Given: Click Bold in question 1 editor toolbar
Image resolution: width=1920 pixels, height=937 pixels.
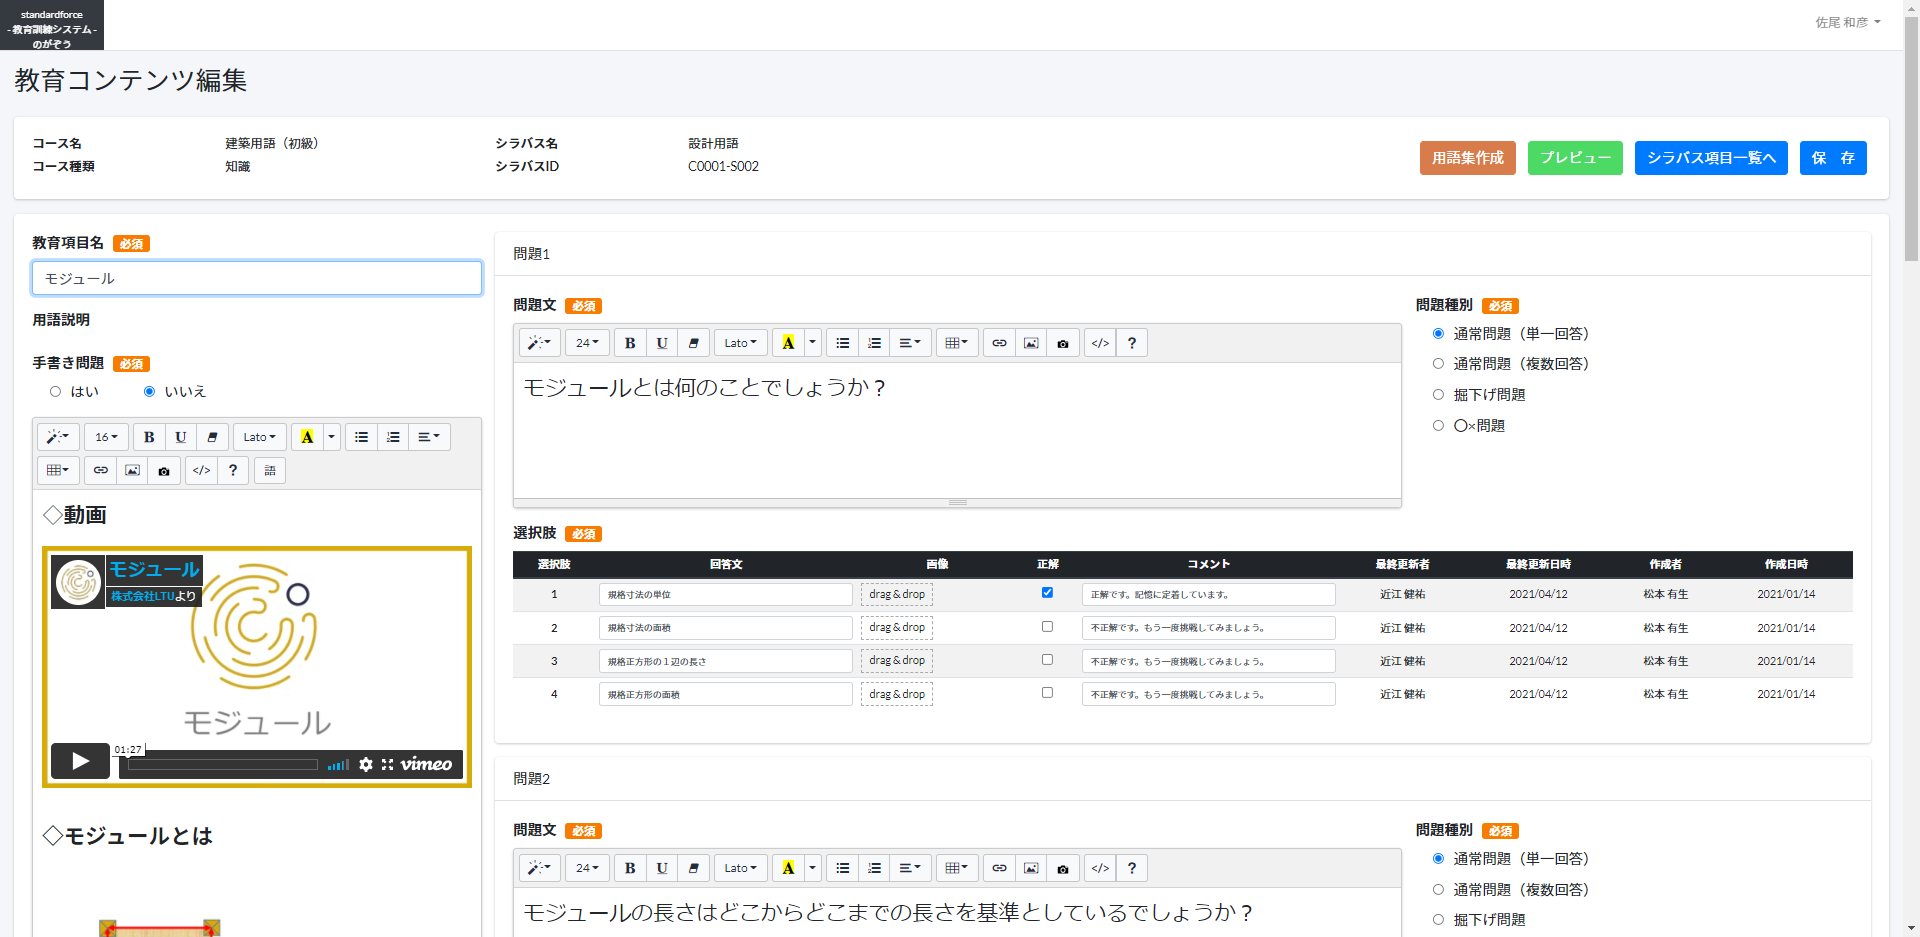Looking at the screenshot, I should click(630, 343).
